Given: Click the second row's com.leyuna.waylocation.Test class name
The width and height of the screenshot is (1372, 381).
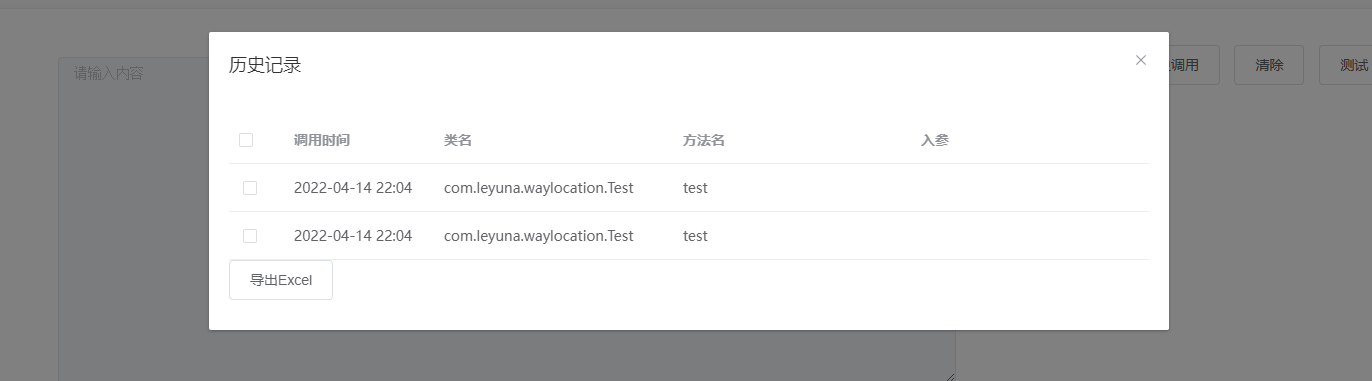Looking at the screenshot, I should 539,236.
